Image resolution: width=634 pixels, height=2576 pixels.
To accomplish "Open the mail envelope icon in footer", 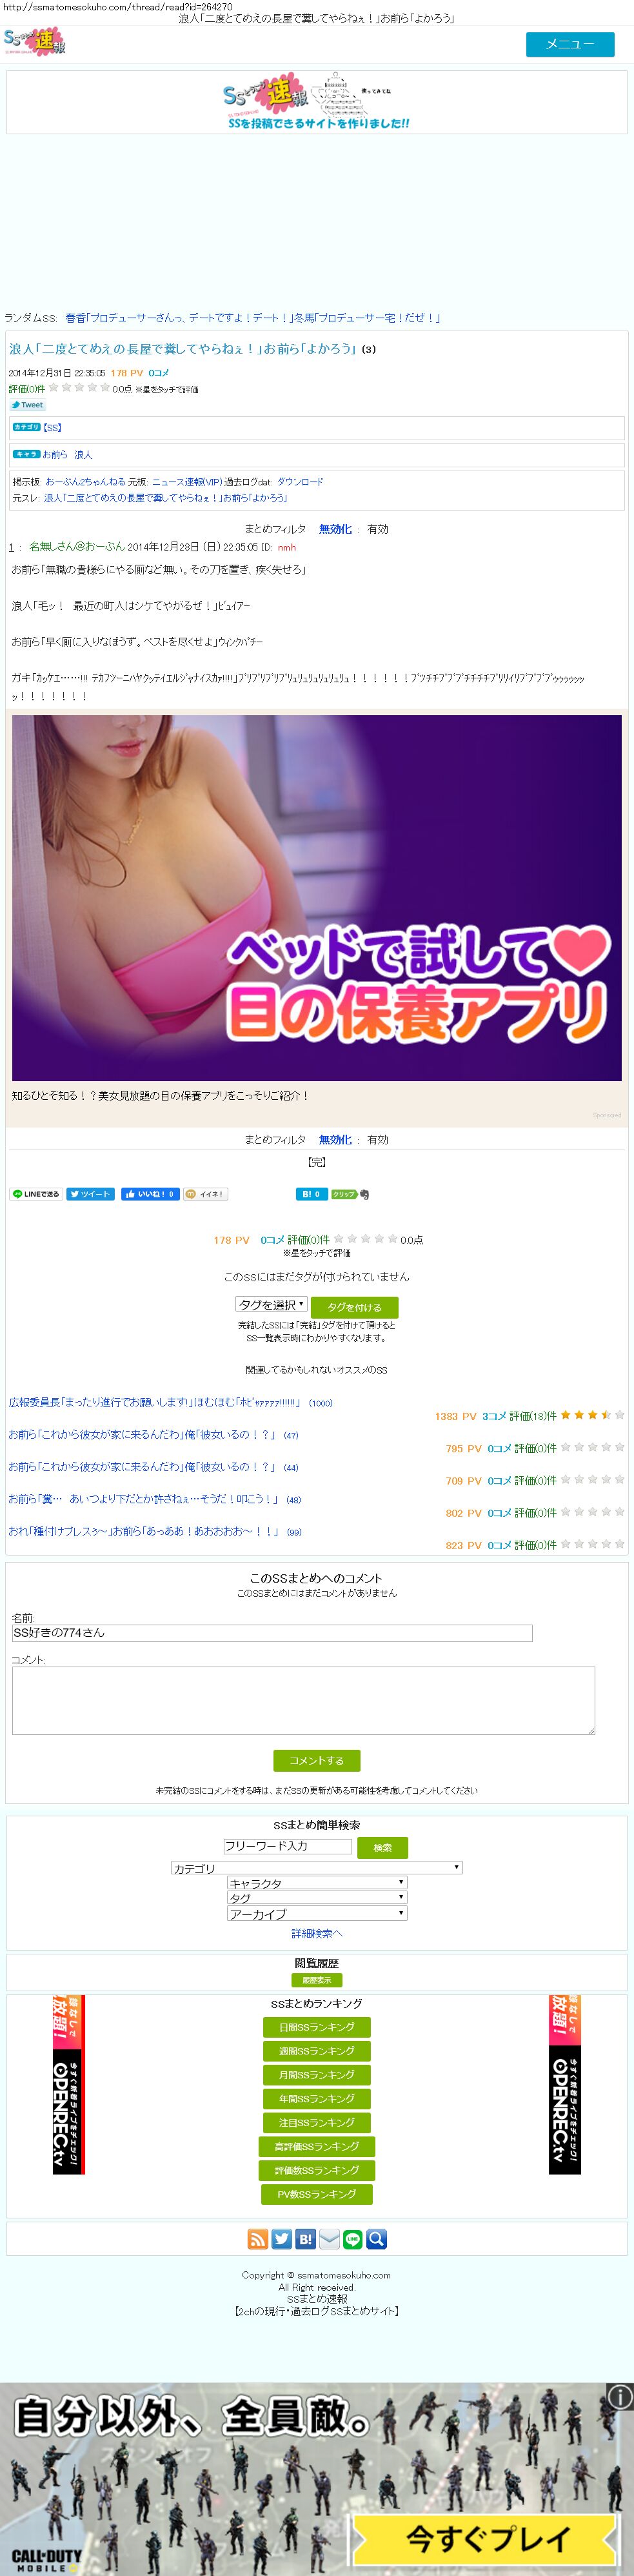I will pos(329,2239).
